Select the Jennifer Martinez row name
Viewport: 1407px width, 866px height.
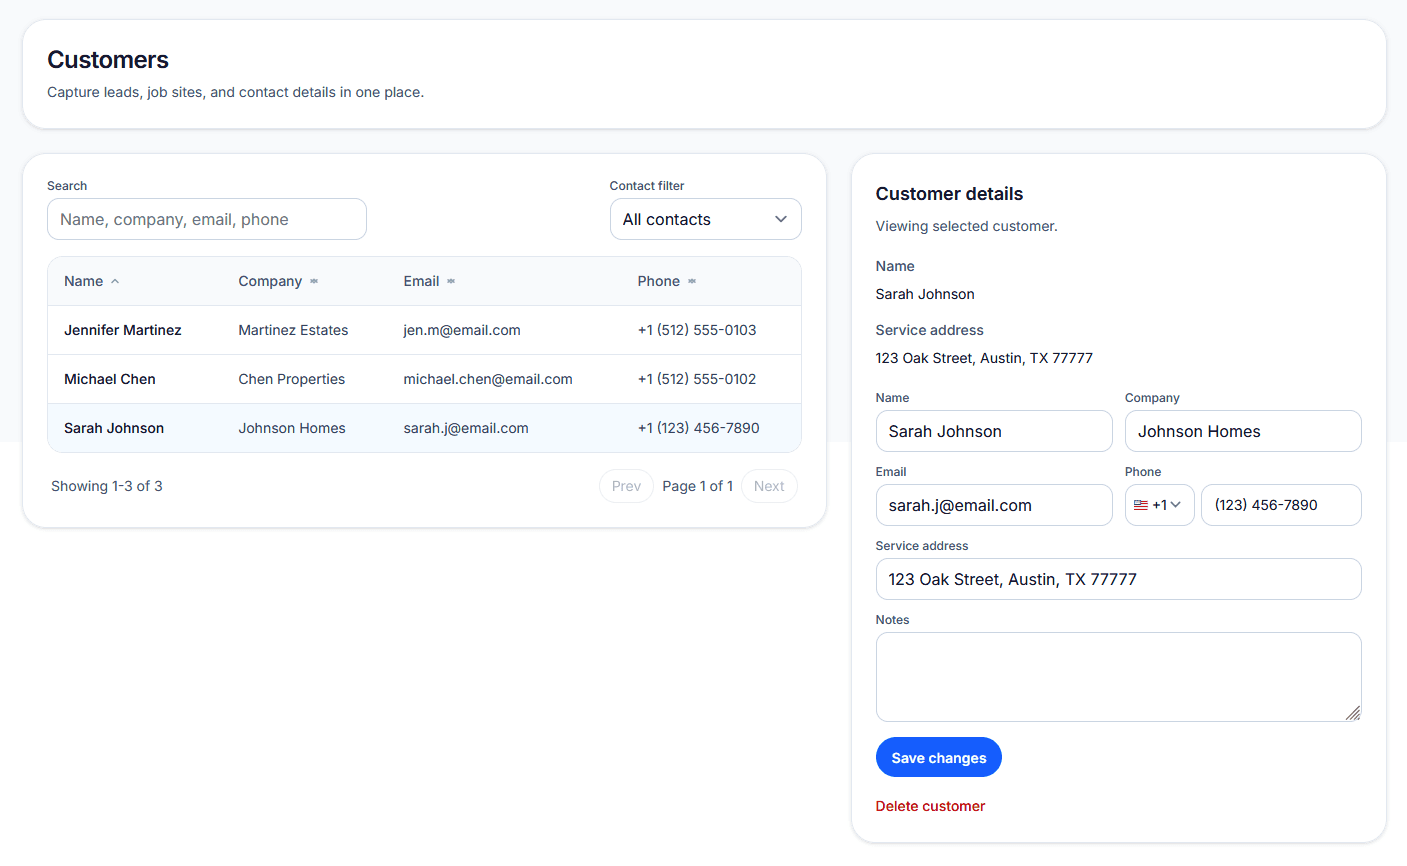tap(123, 330)
